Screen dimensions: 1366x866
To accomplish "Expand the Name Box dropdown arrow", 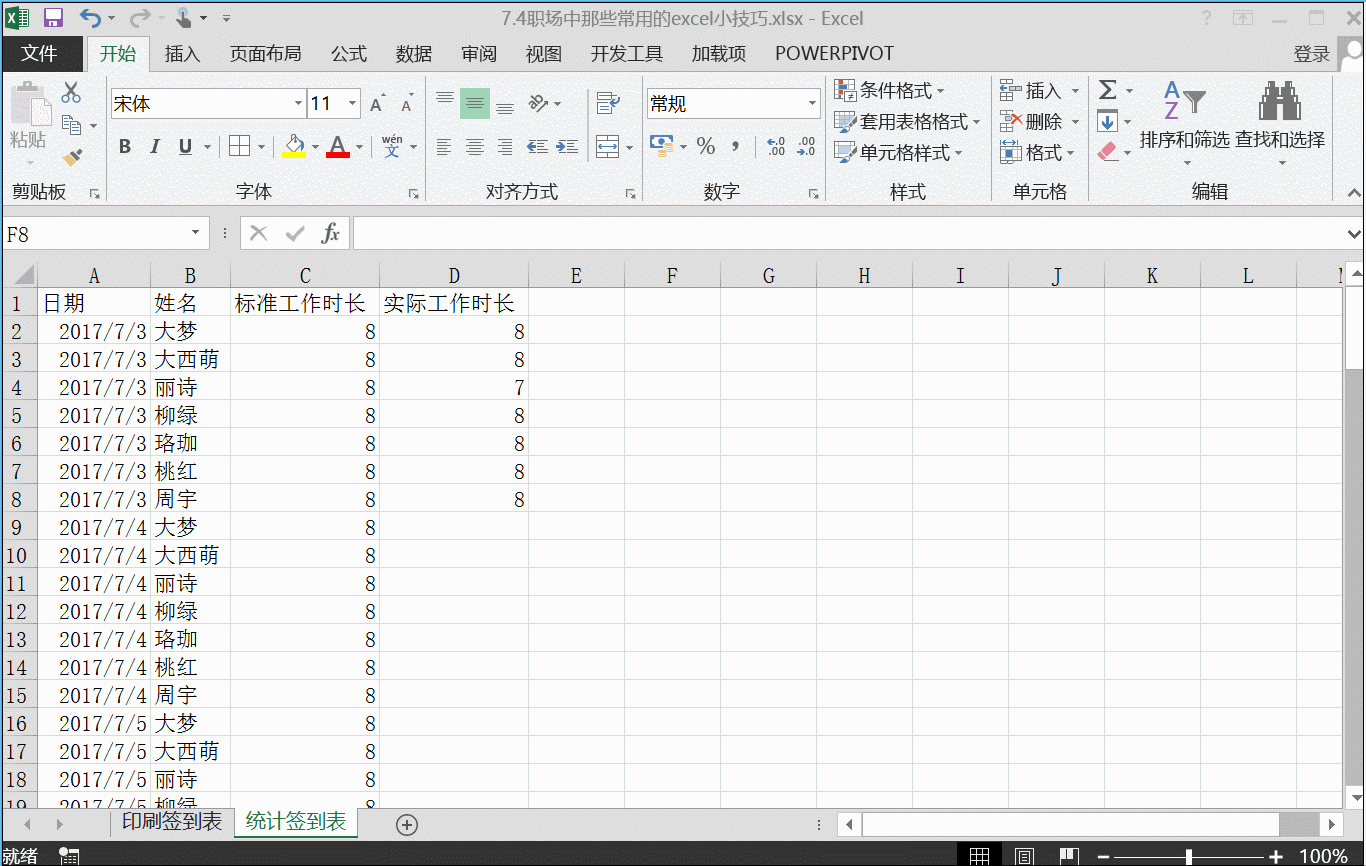I will pyautogui.click(x=195, y=233).
